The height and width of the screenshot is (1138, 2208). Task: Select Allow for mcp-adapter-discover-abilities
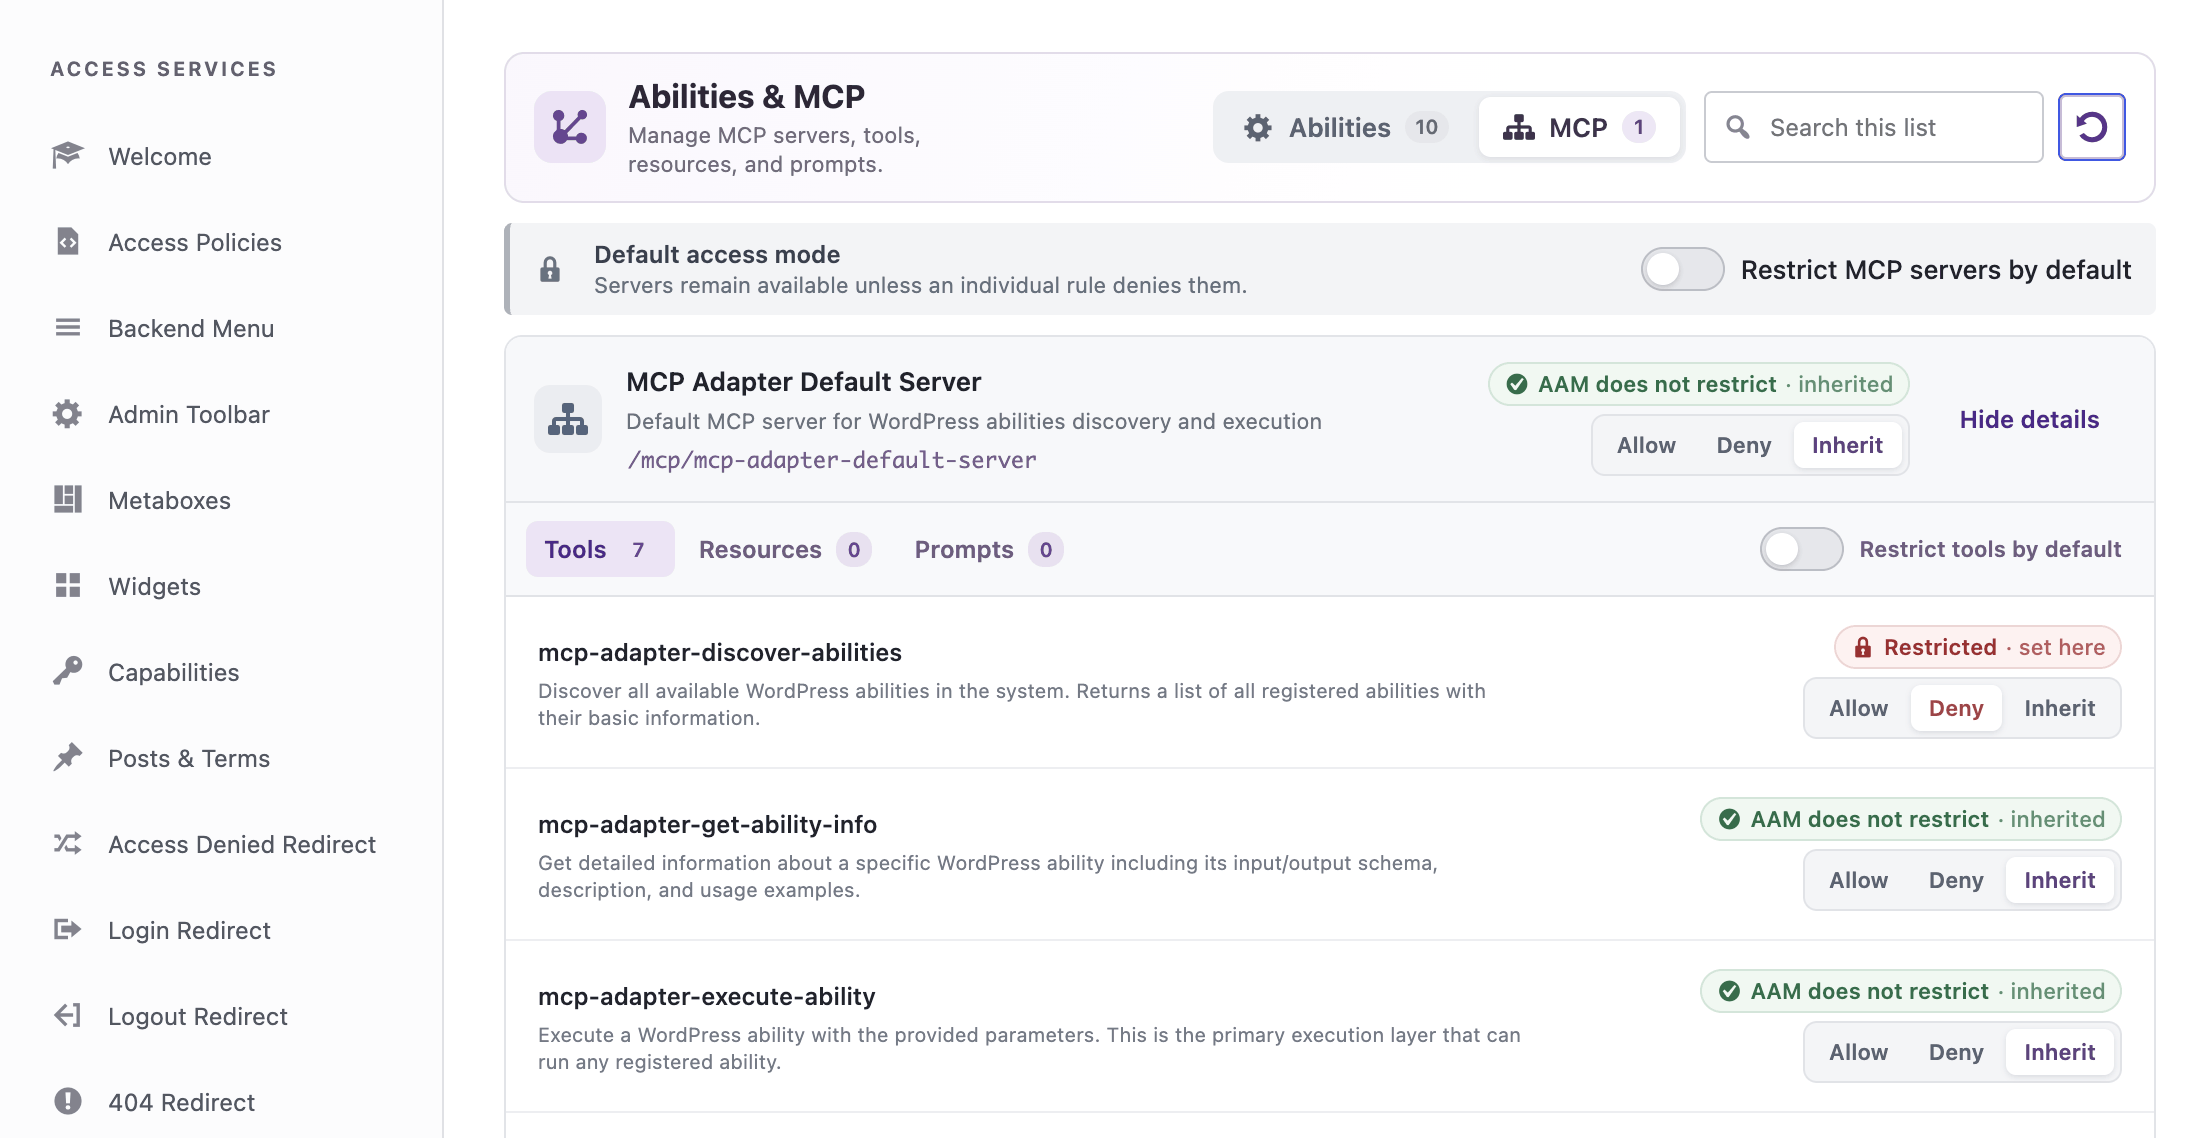coord(1858,709)
